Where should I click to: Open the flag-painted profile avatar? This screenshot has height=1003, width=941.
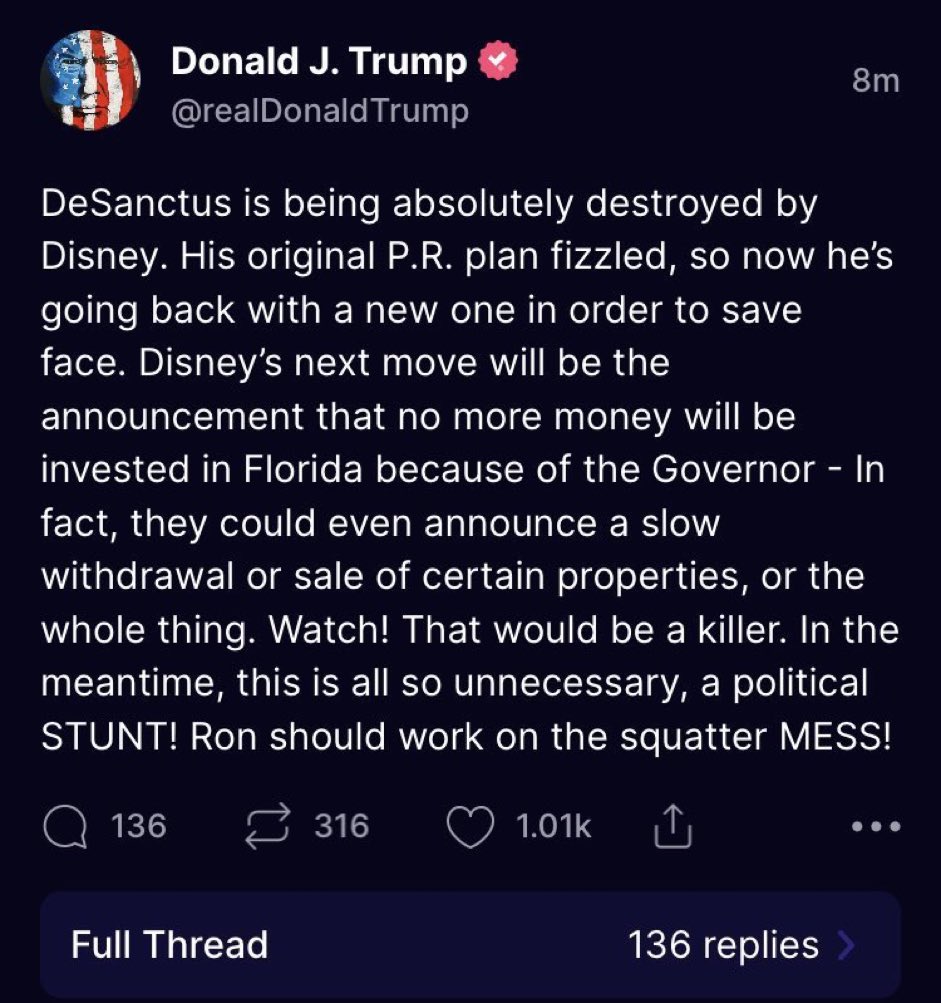click(x=90, y=80)
